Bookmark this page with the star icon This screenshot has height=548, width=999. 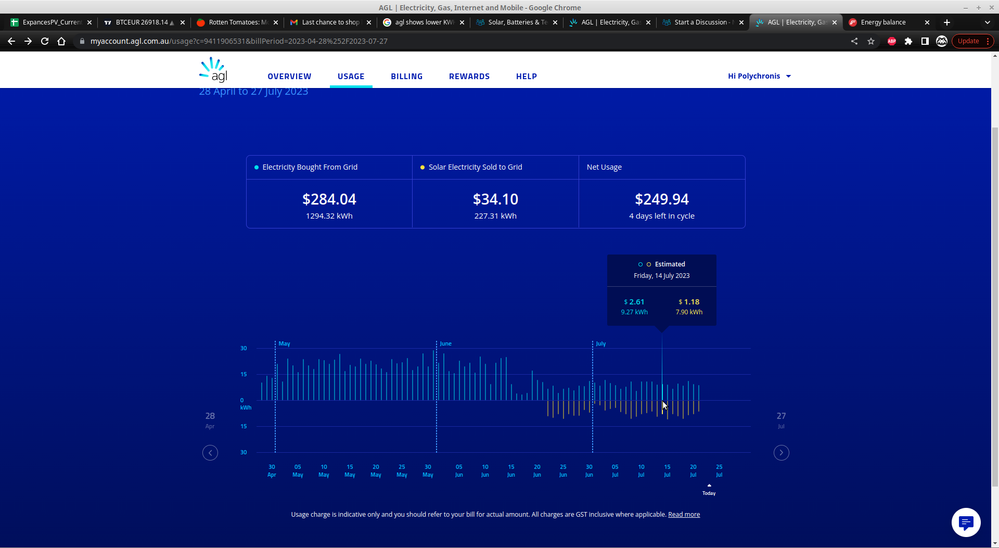[871, 41]
